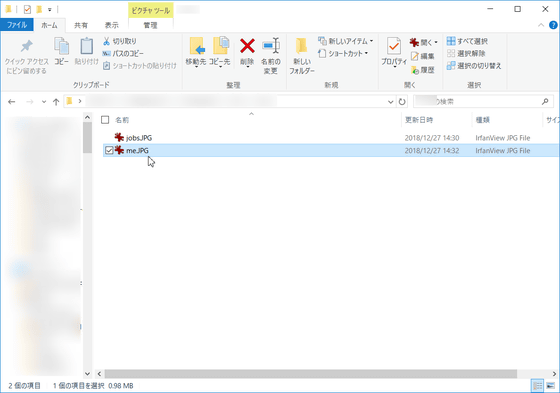
Task: Switch to Home (ホーム) tab
Action: pos(49,25)
